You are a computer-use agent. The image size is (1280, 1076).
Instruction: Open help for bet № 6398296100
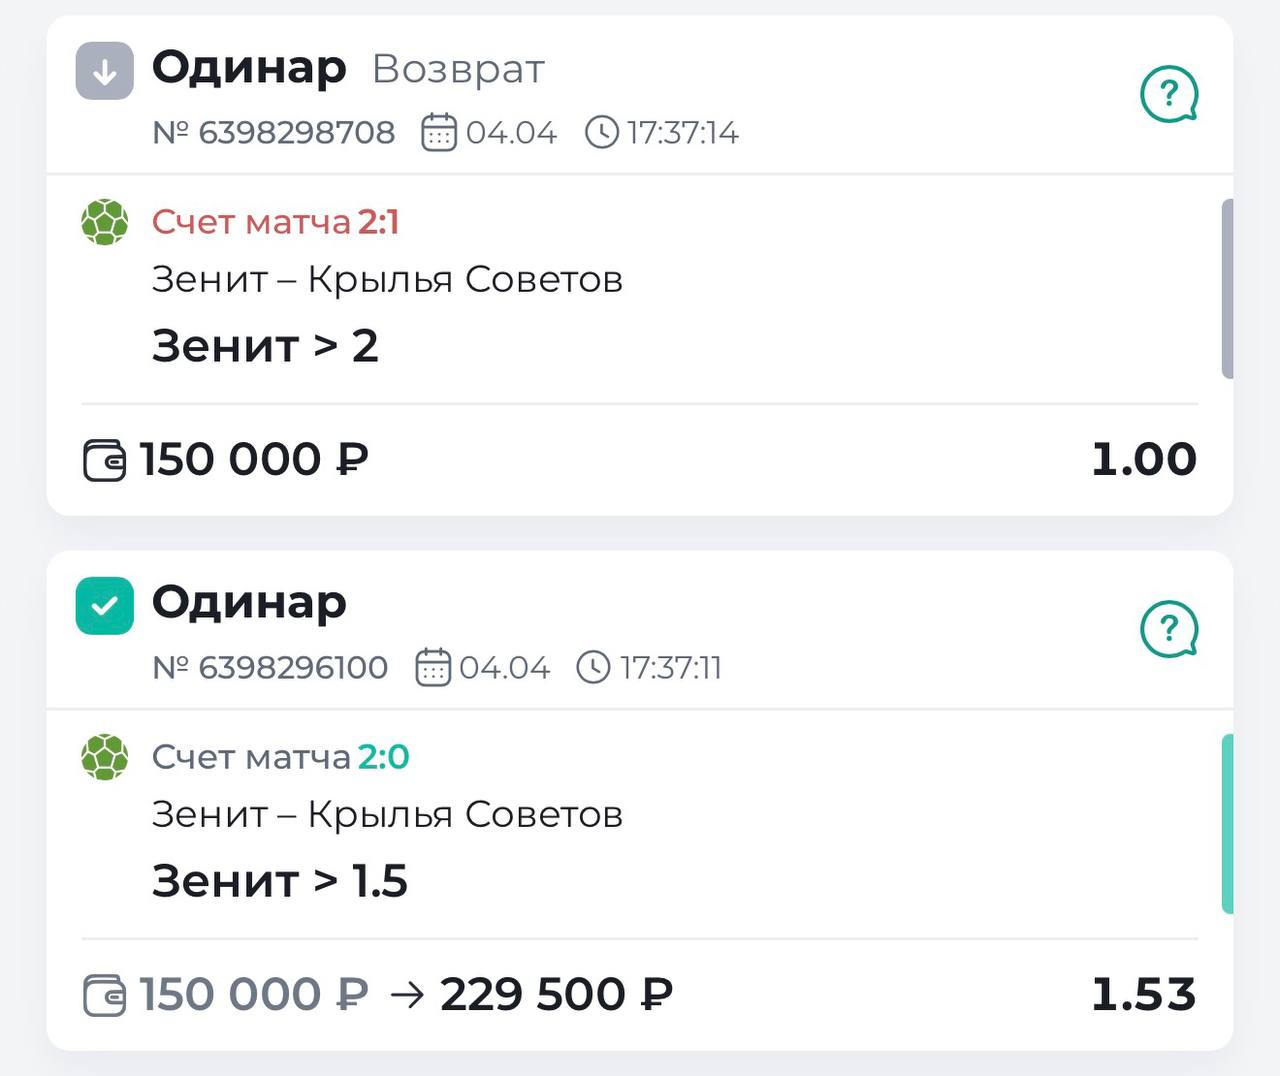1168,629
